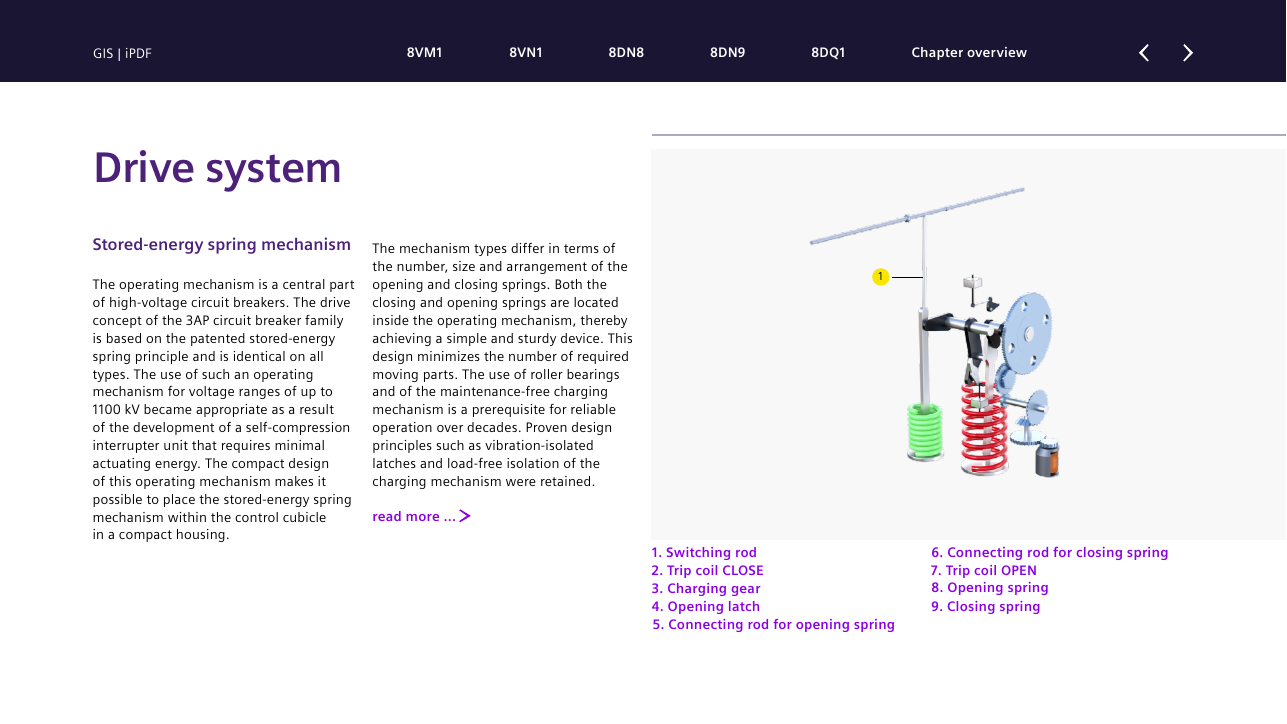Select legend item 2. Trip coil CLOSE
1287x724 pixels.
tap(707, 570)
